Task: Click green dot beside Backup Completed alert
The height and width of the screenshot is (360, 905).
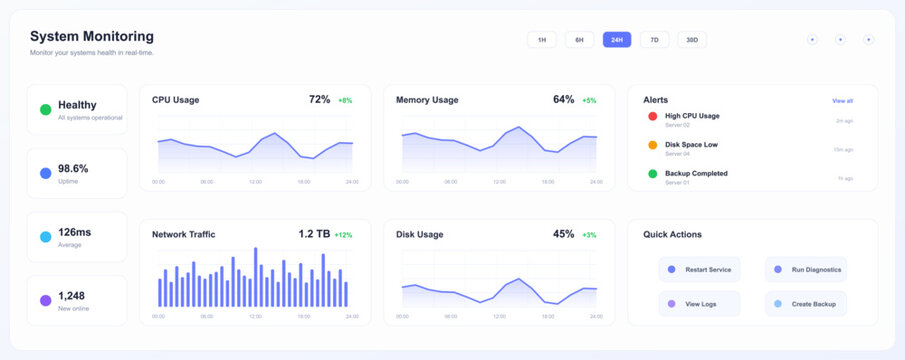Action: pos(653,174)
